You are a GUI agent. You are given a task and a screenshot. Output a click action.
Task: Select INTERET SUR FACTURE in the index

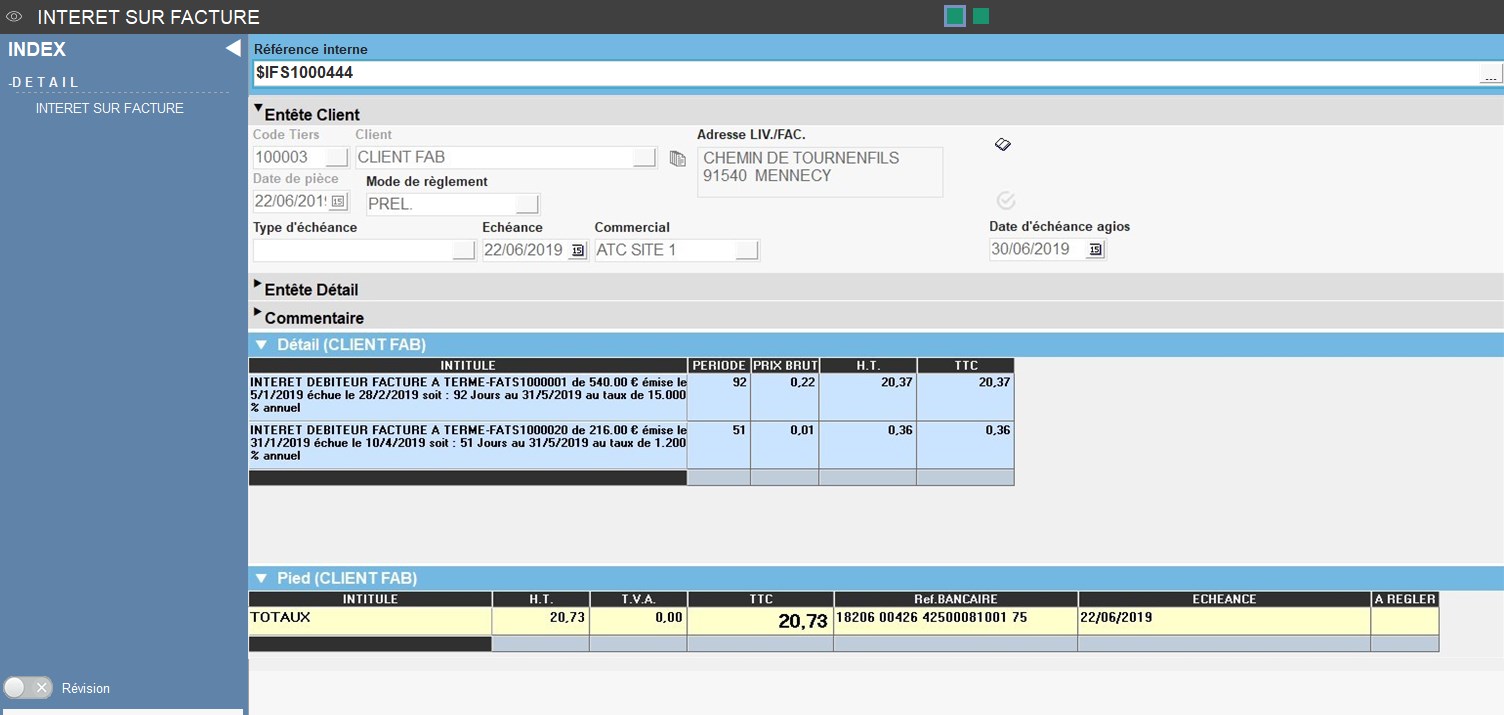(x=110, y=108)
